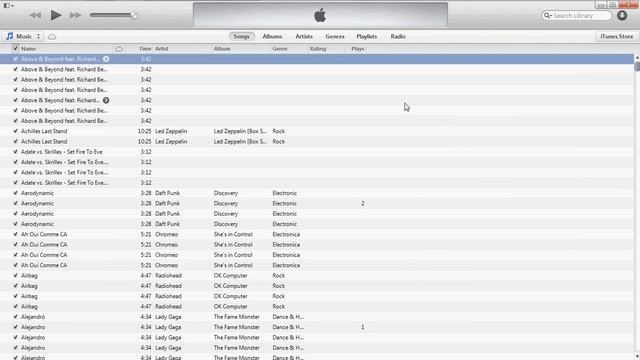Click Discovery album in the first Aerodynamic row
This screenshot has height=360, width=640.
click(226, 193)
